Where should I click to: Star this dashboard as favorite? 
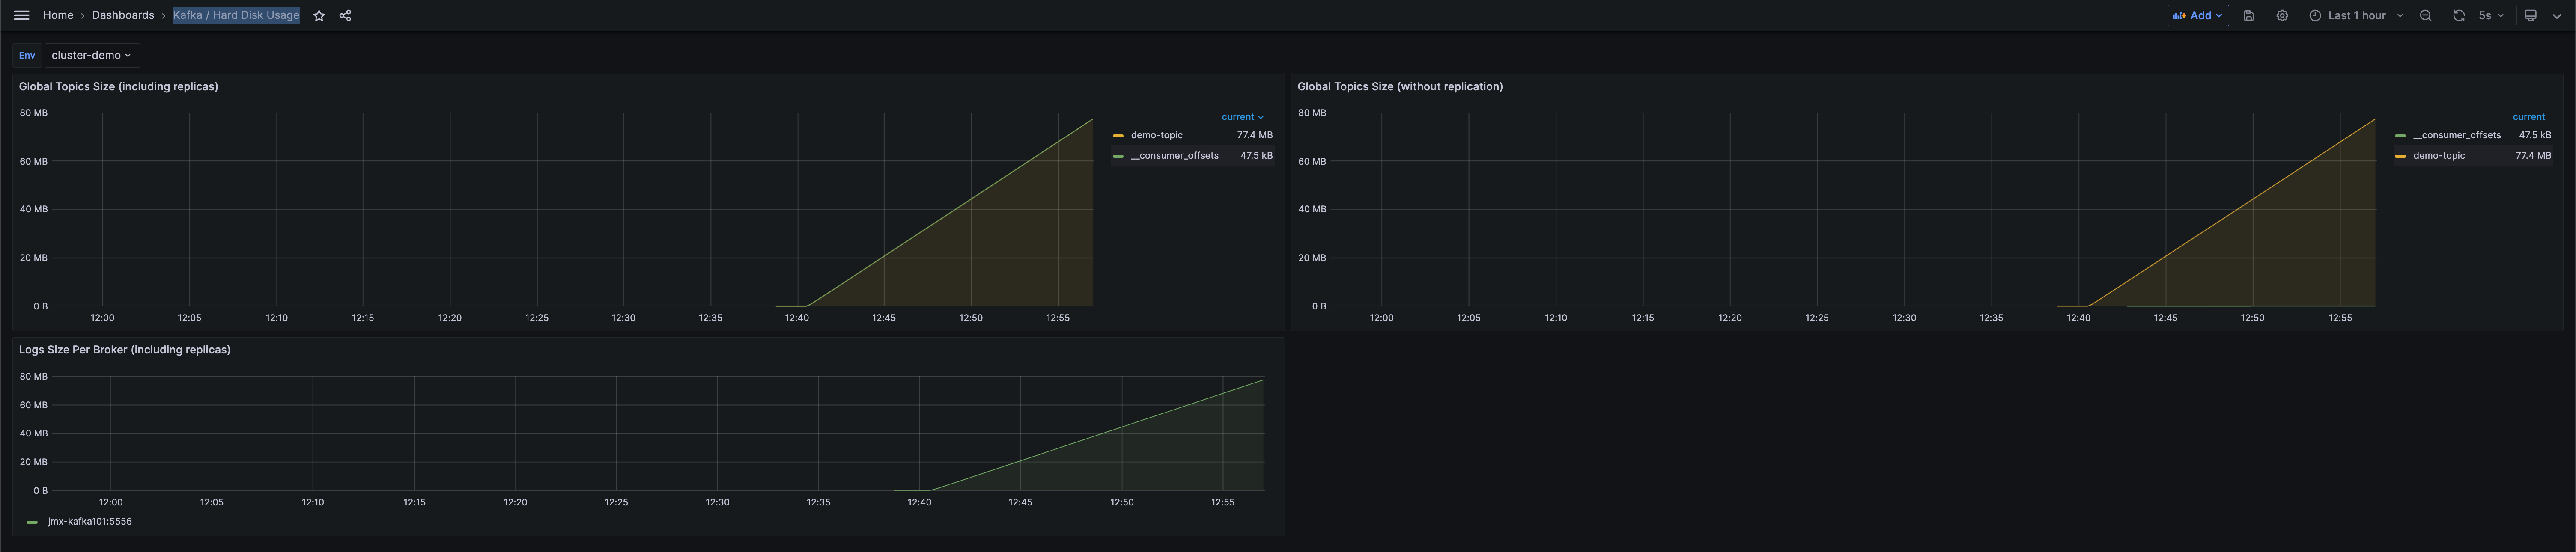319,16
